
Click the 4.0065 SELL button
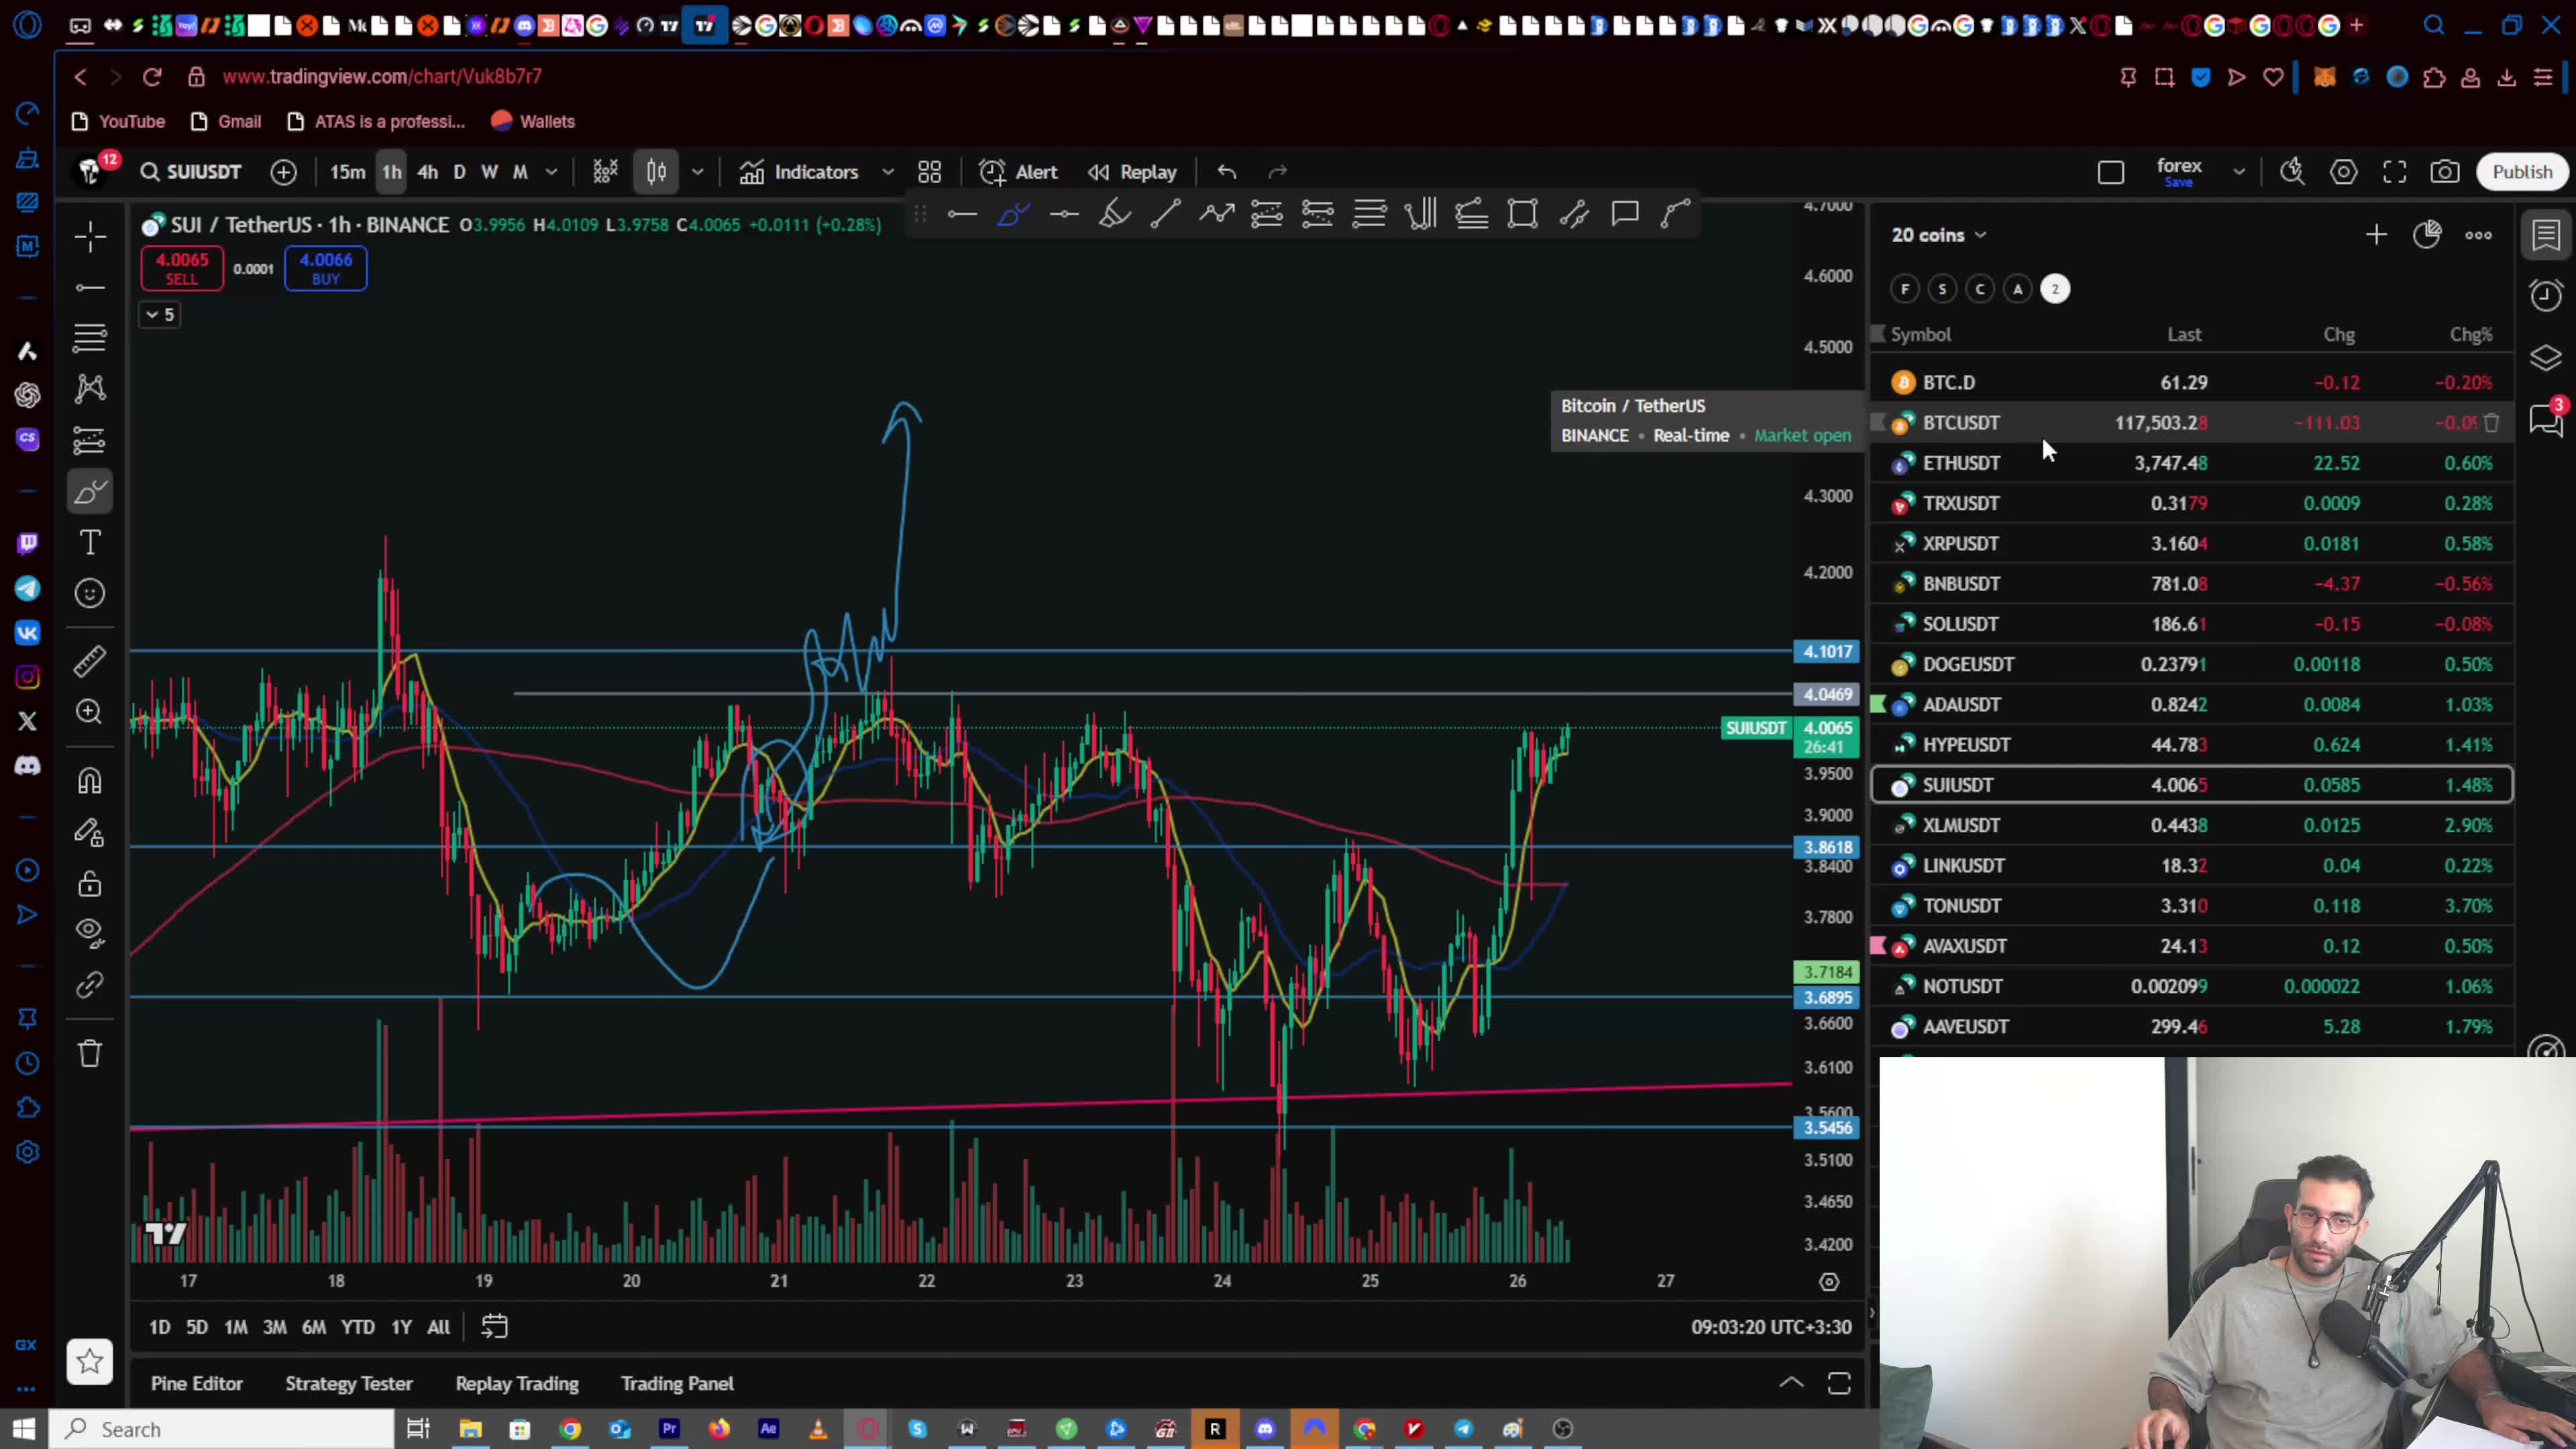pyautogui.click(x=182, y=268)
